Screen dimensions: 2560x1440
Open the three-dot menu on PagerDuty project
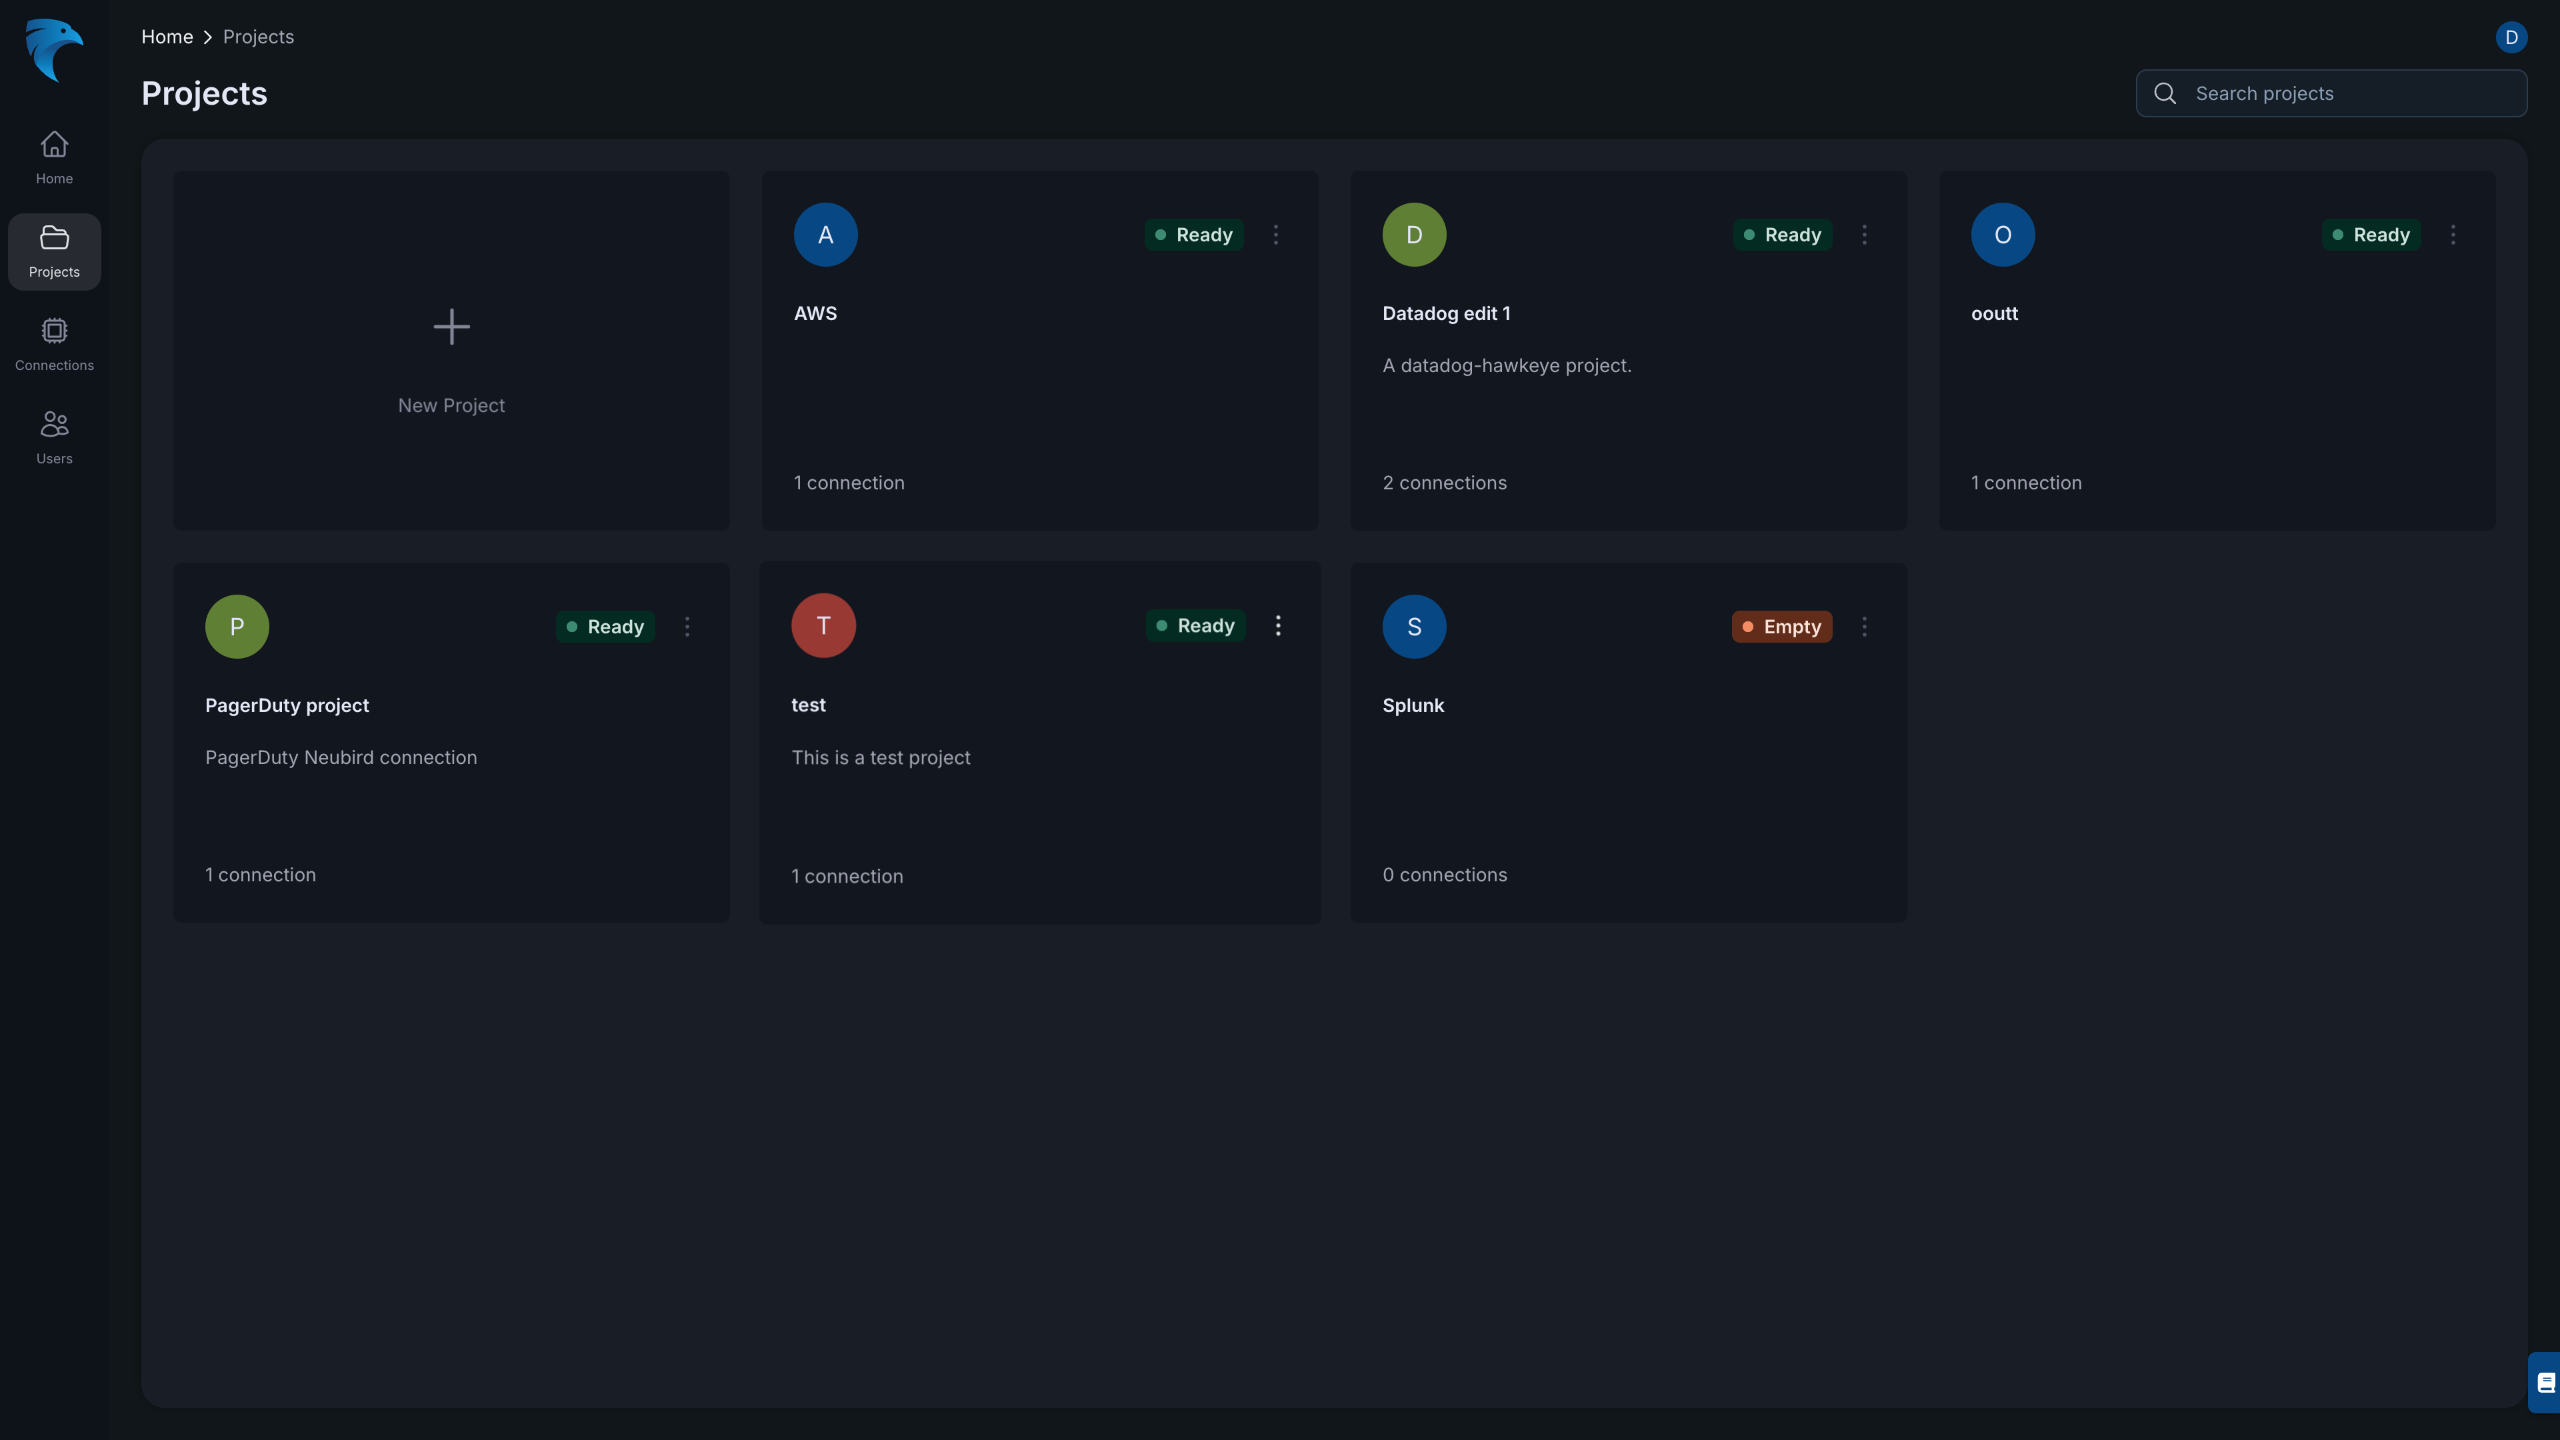click(x=687, y=627)
